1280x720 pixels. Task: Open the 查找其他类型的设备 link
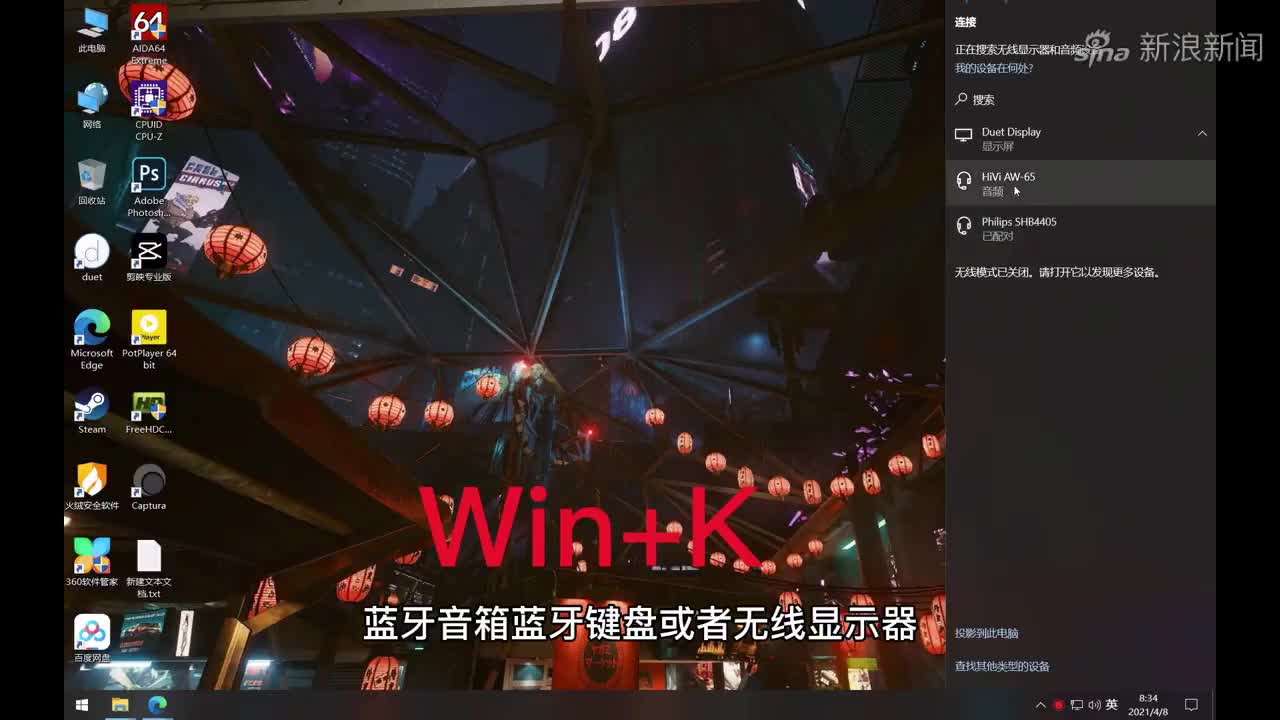pyautogui.click(x=1002, y=666)
